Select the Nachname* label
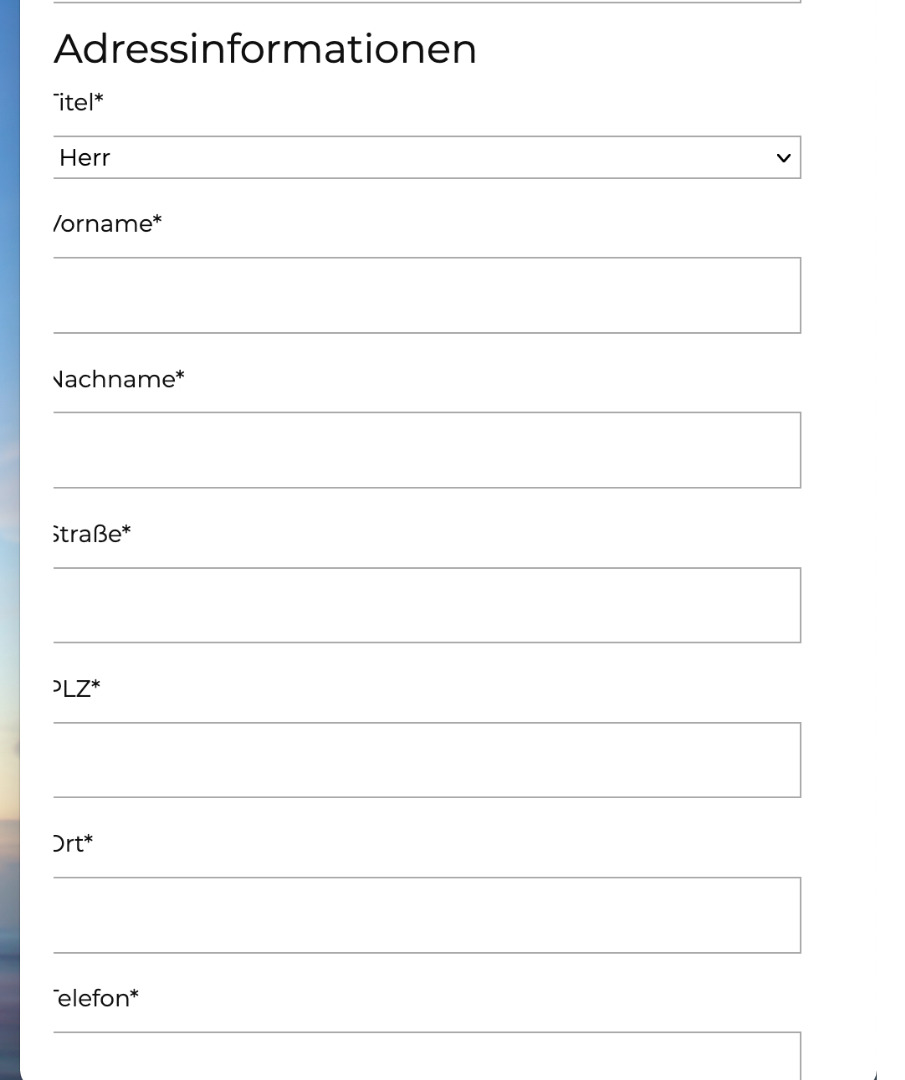This screenshot has height=1080, width=905. pos(116,379)
